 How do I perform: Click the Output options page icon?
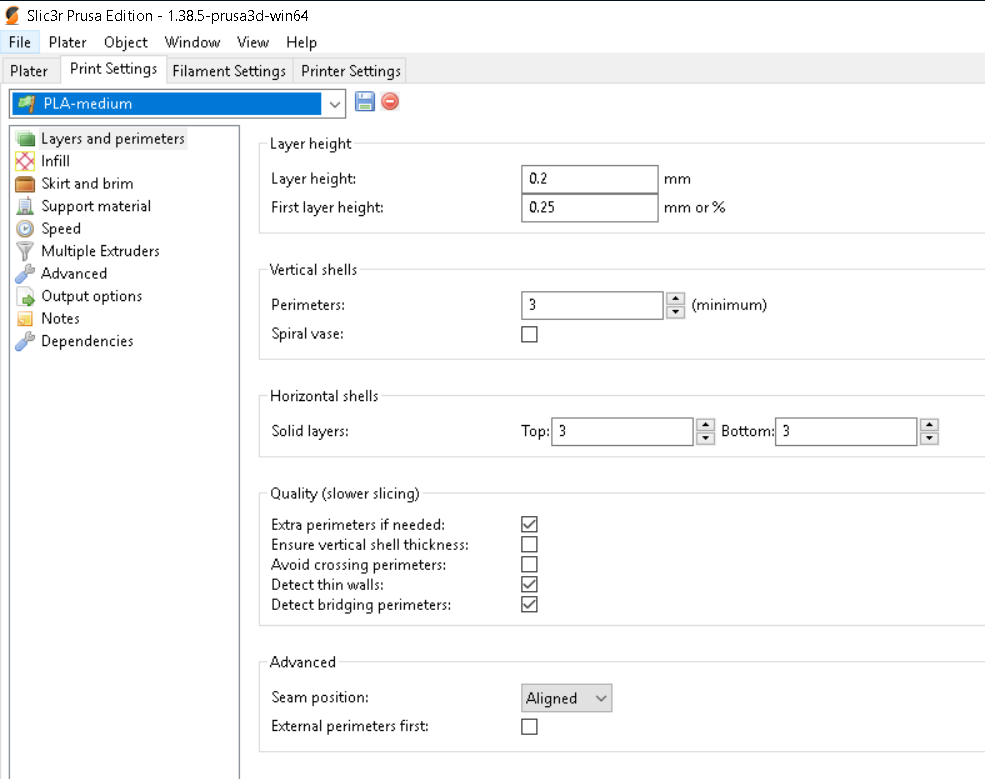[25, 297]
